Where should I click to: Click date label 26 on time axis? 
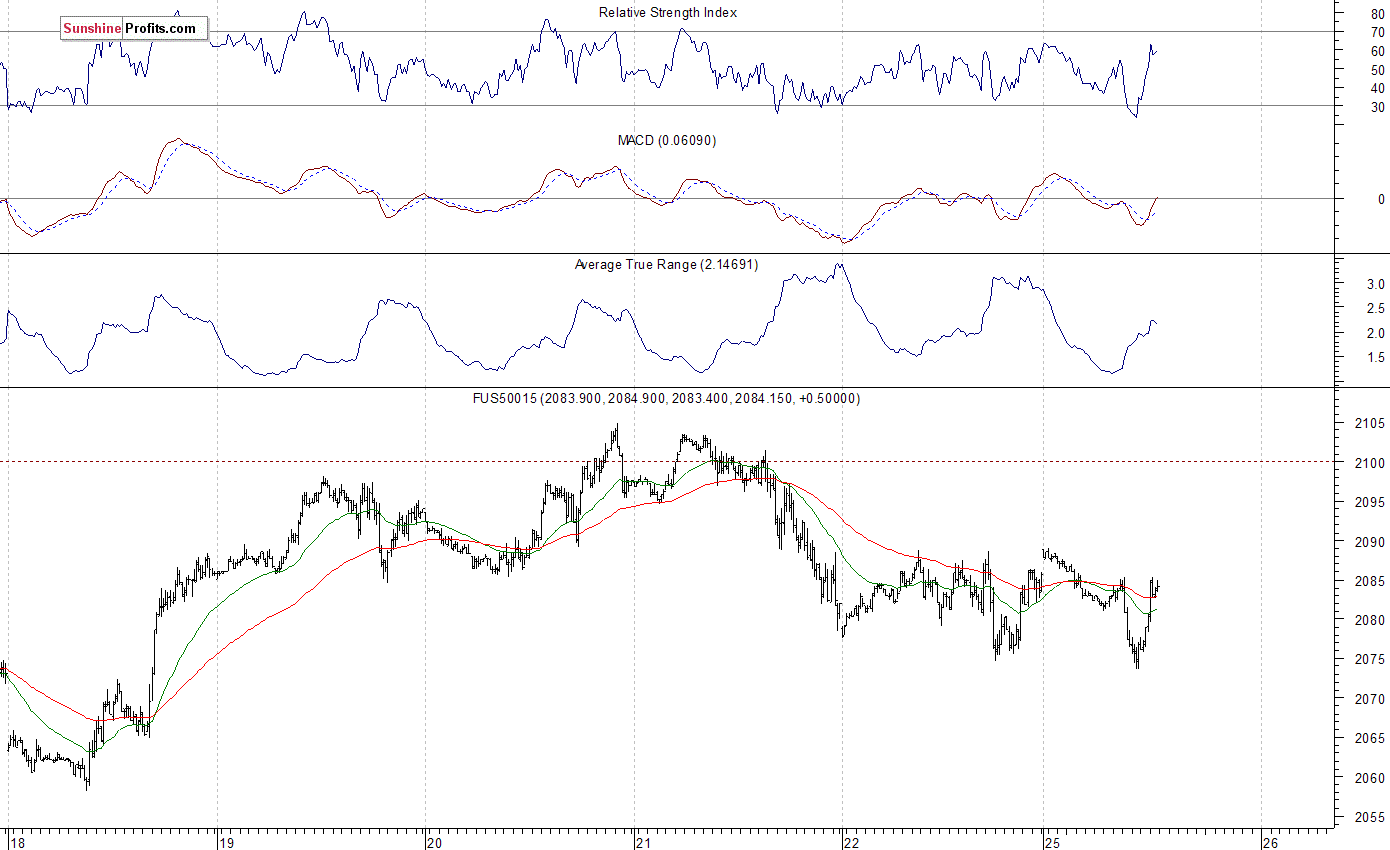click(x=1270, y=842)
